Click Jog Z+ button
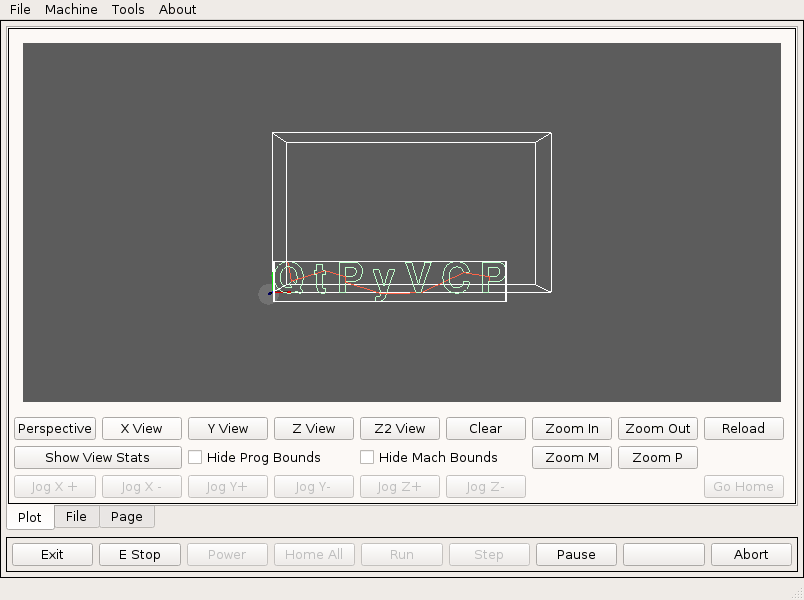Screen dimensions: 804x600 (x=400, y=487)
